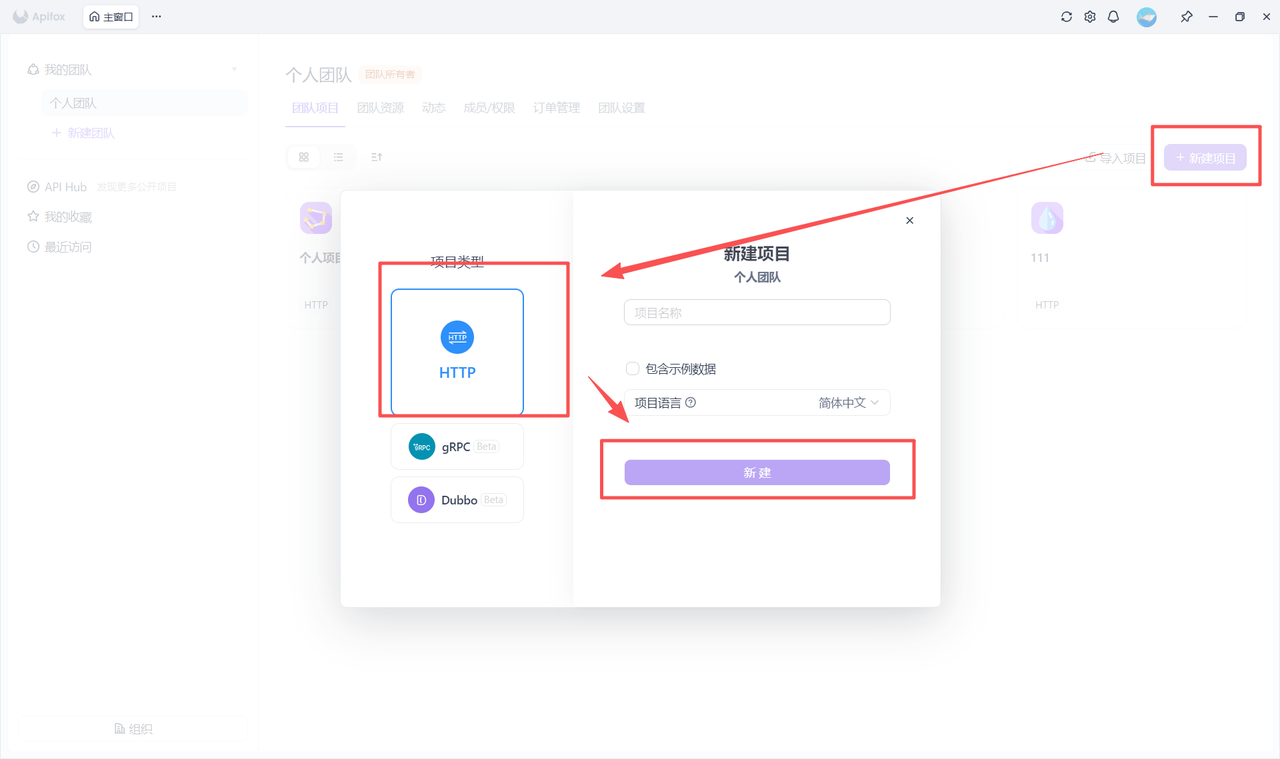Click 新建团队 in the sidebar
The image size is (1280, 759).
(83, 133)
